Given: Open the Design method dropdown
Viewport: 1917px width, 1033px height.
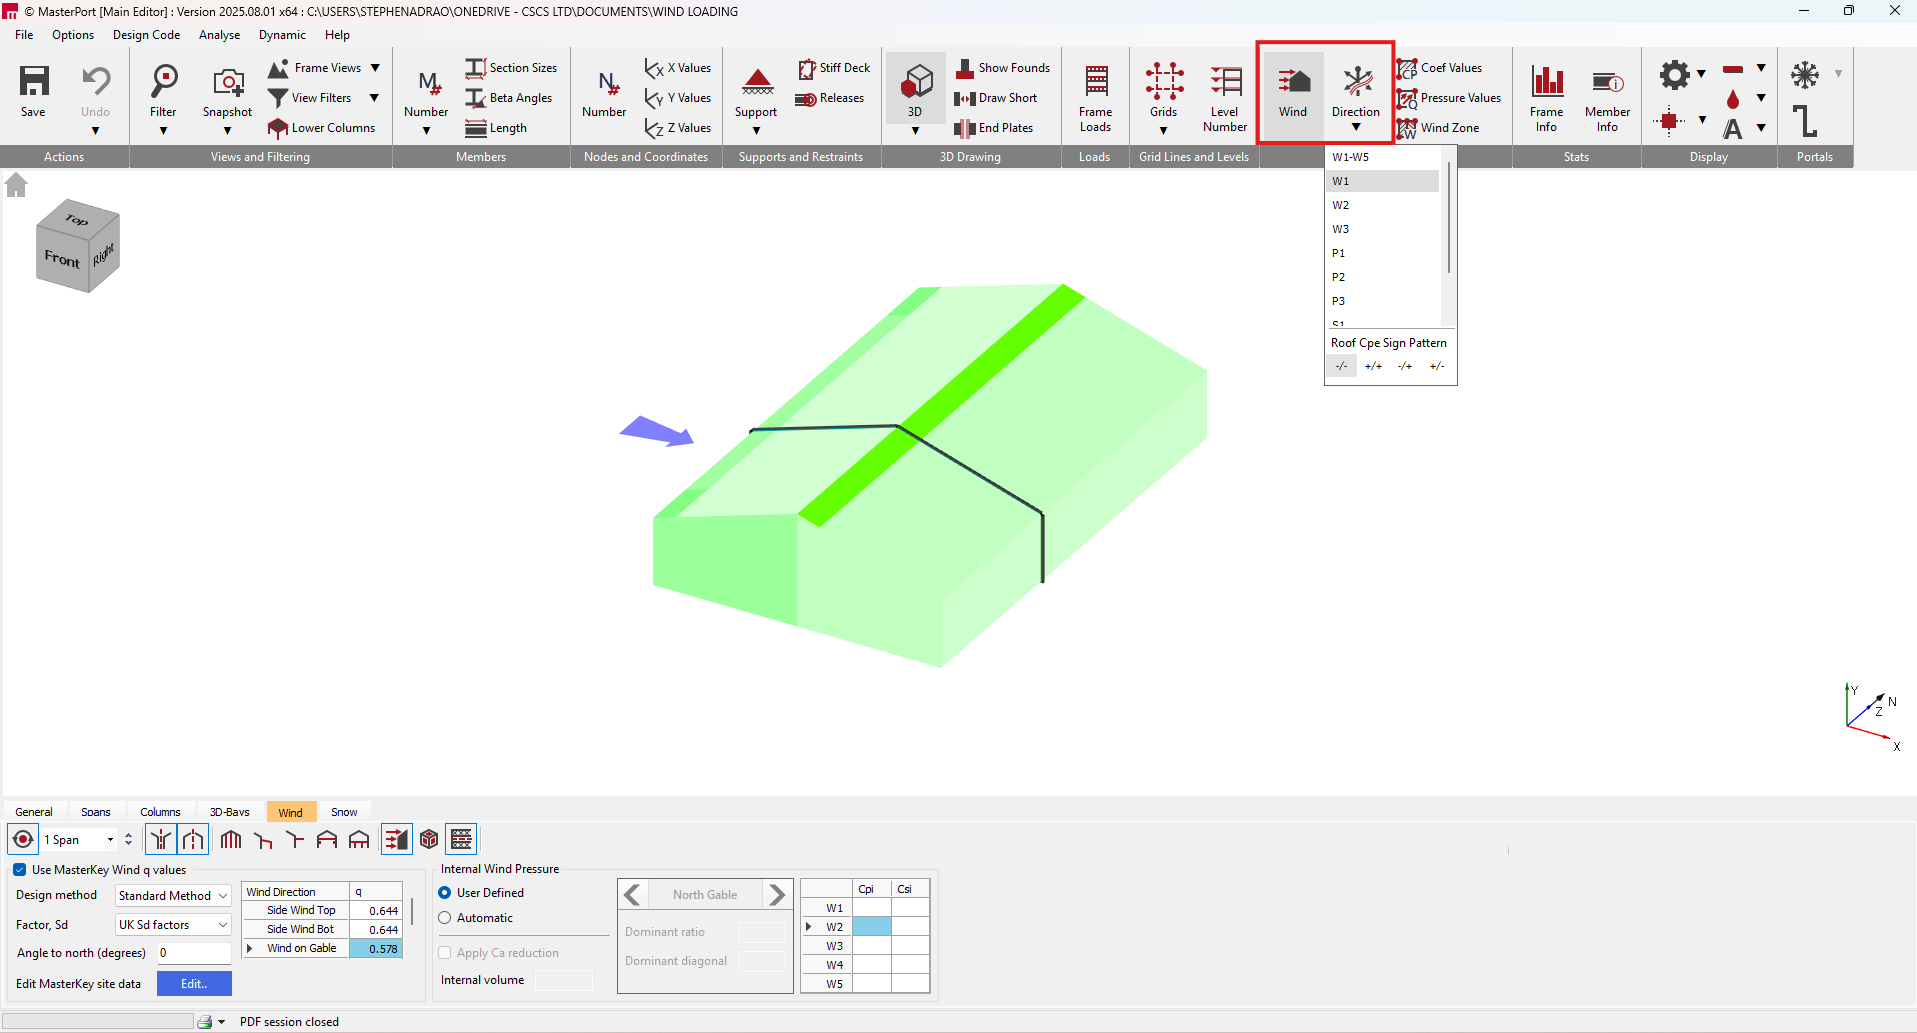Looking at the screenshot, I should click(x=173, y=896).
